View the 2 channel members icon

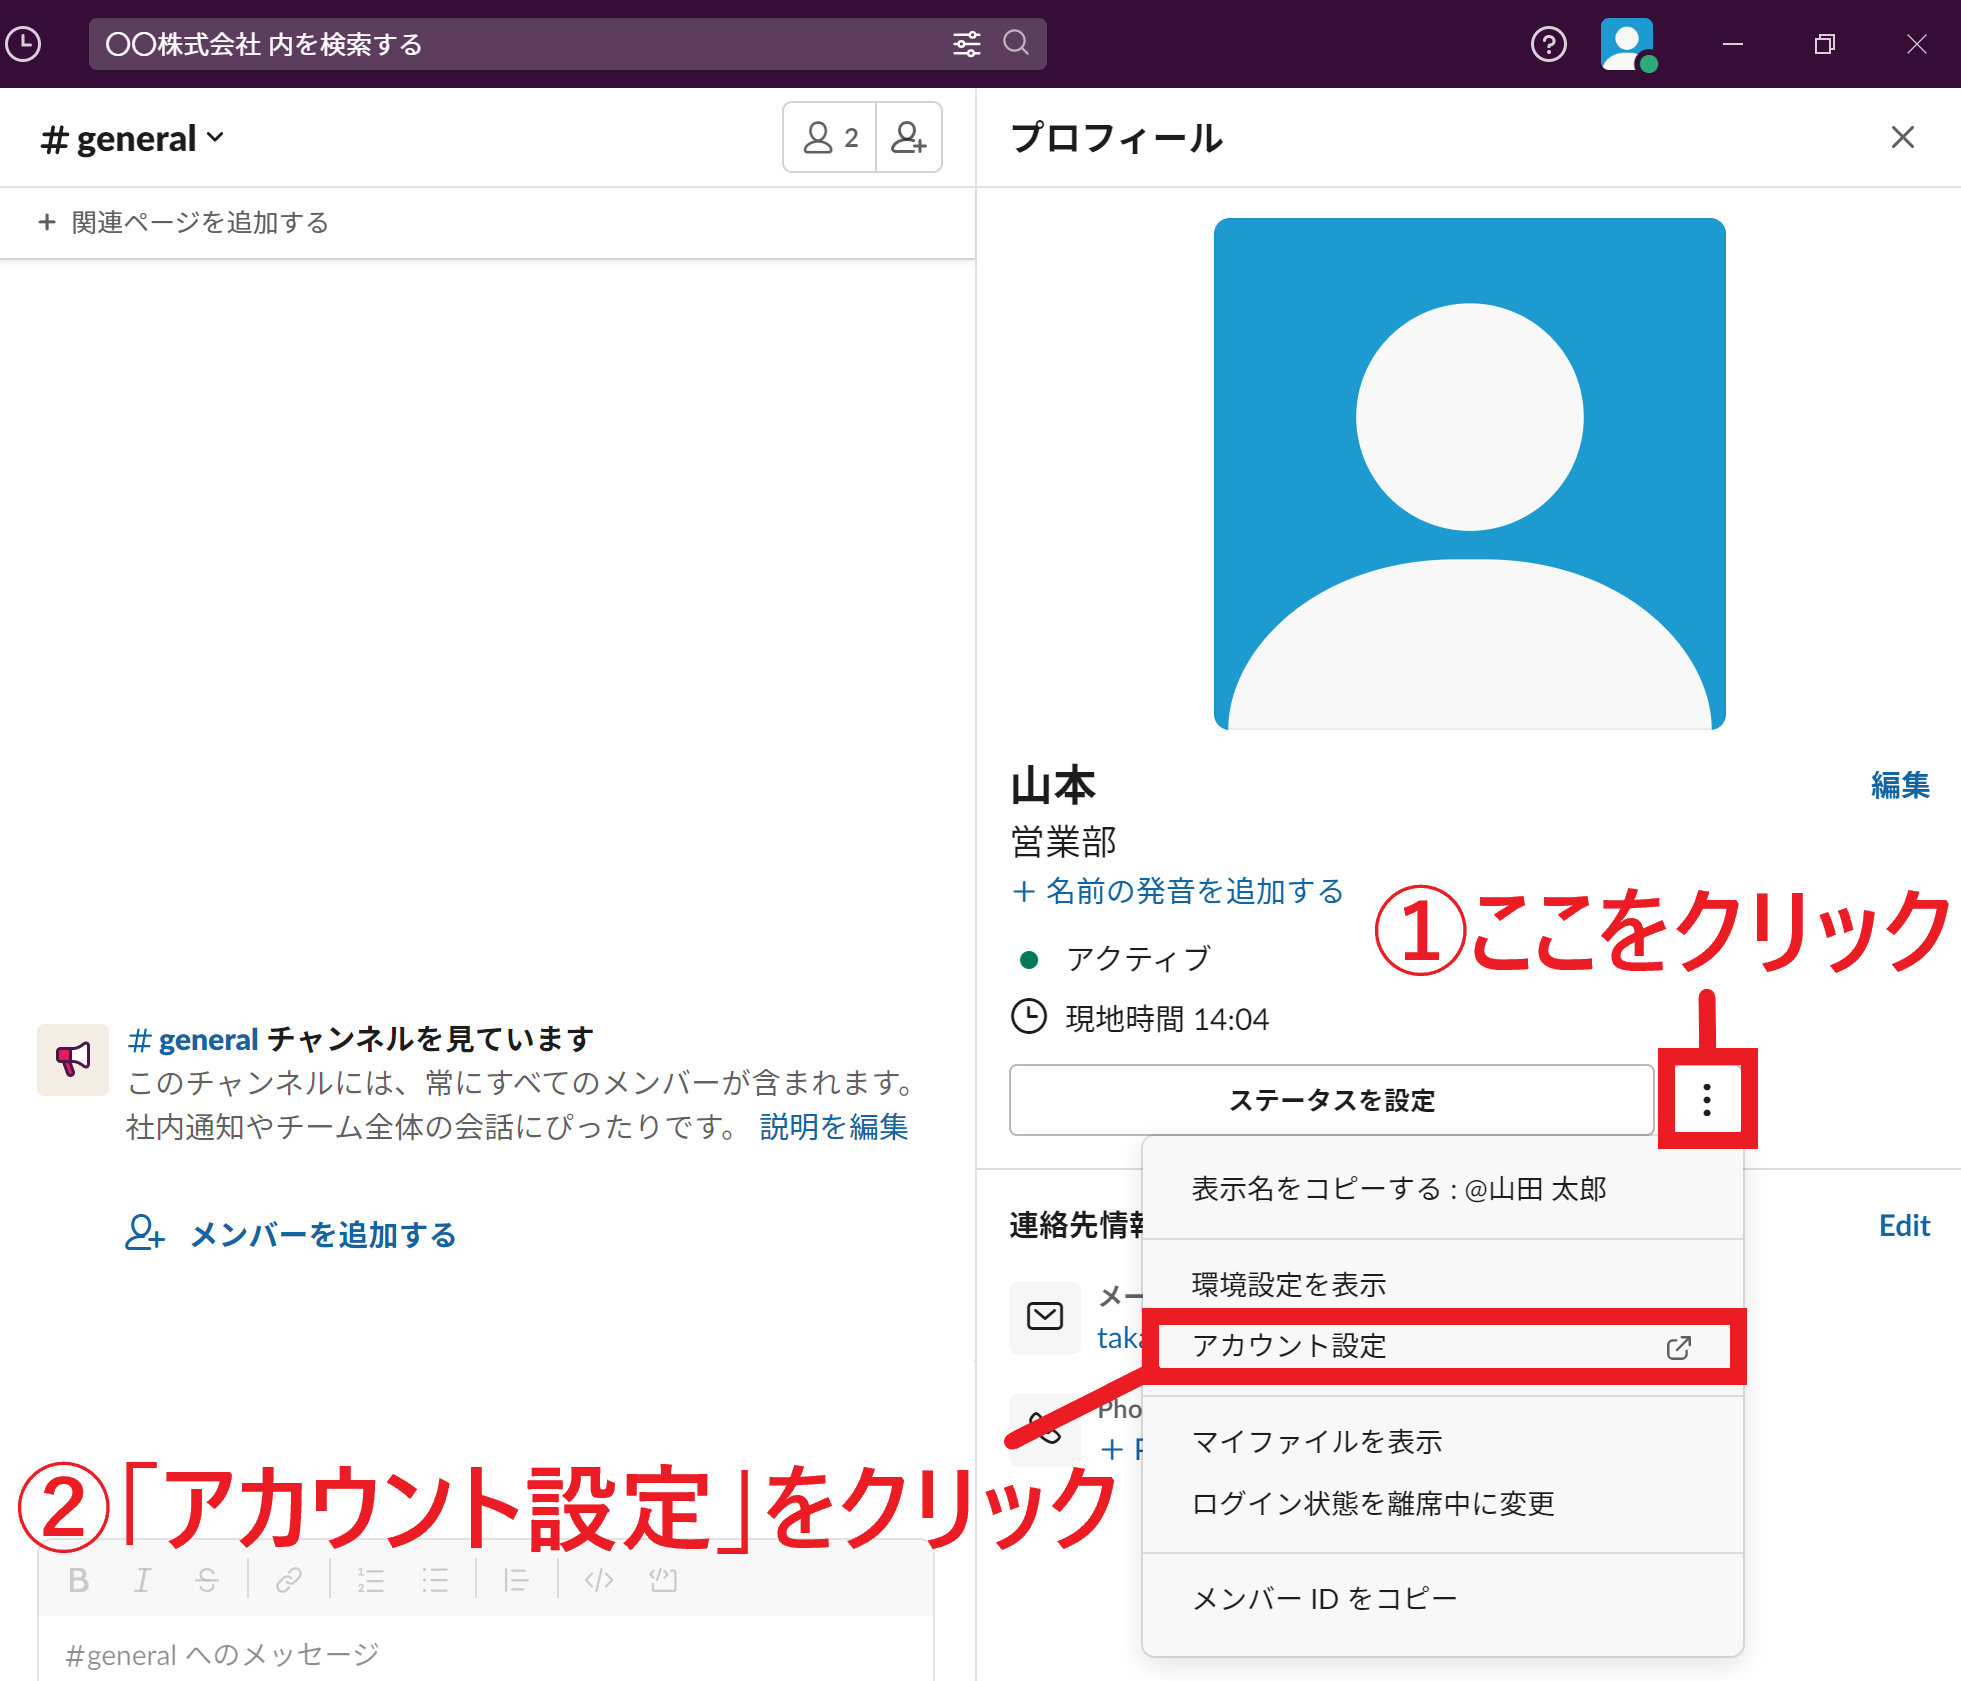[829, 137]
